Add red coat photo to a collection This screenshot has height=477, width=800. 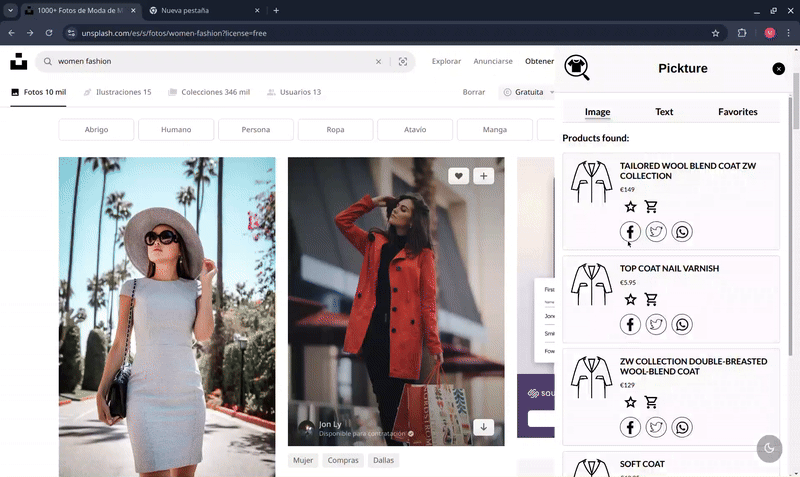[x=484, y=176]
